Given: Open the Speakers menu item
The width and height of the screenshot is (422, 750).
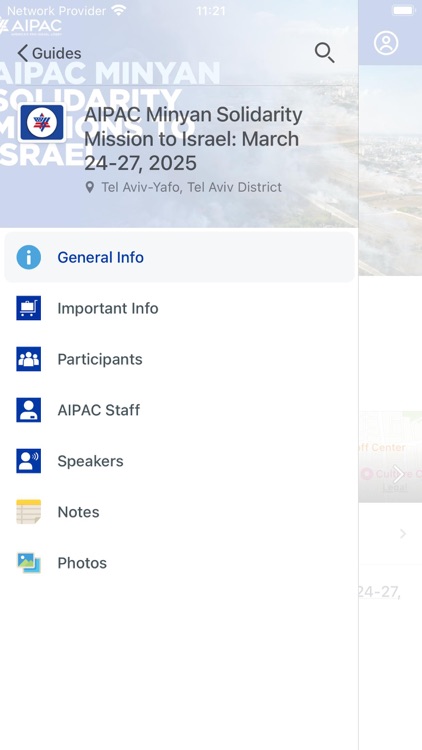Looking at the screenshot, I should (179, 461).
